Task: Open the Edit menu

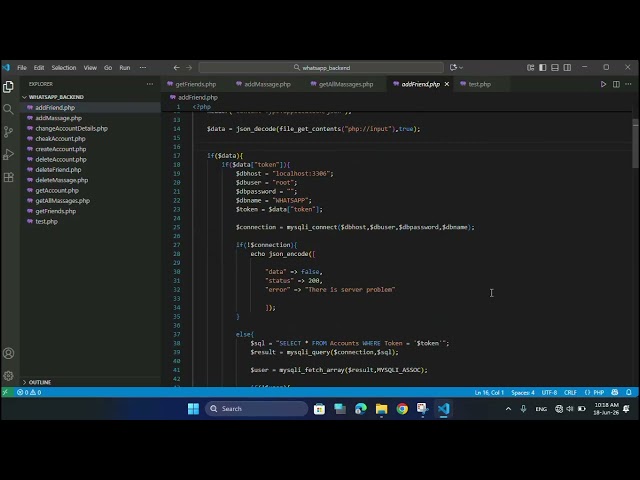Action: coord(39,68)
